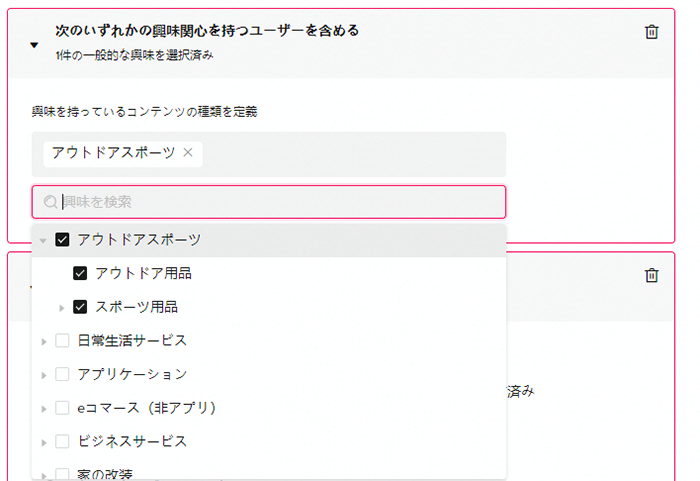700x481 pixels.
Task: Check the ビジネスサービス checkbox
Action: 62,441
